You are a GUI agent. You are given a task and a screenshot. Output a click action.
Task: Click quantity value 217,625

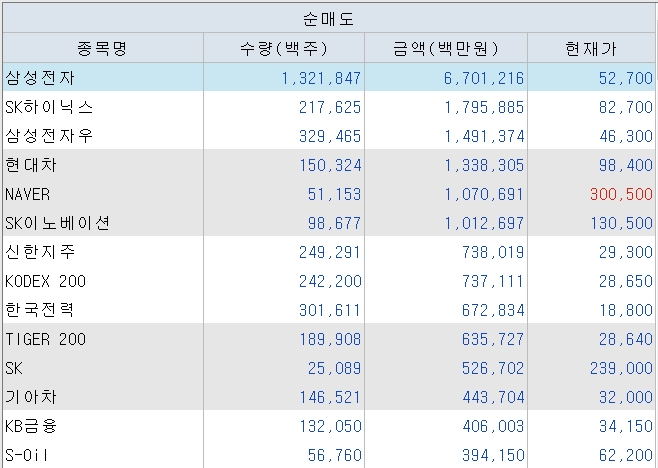click(330, 107)
